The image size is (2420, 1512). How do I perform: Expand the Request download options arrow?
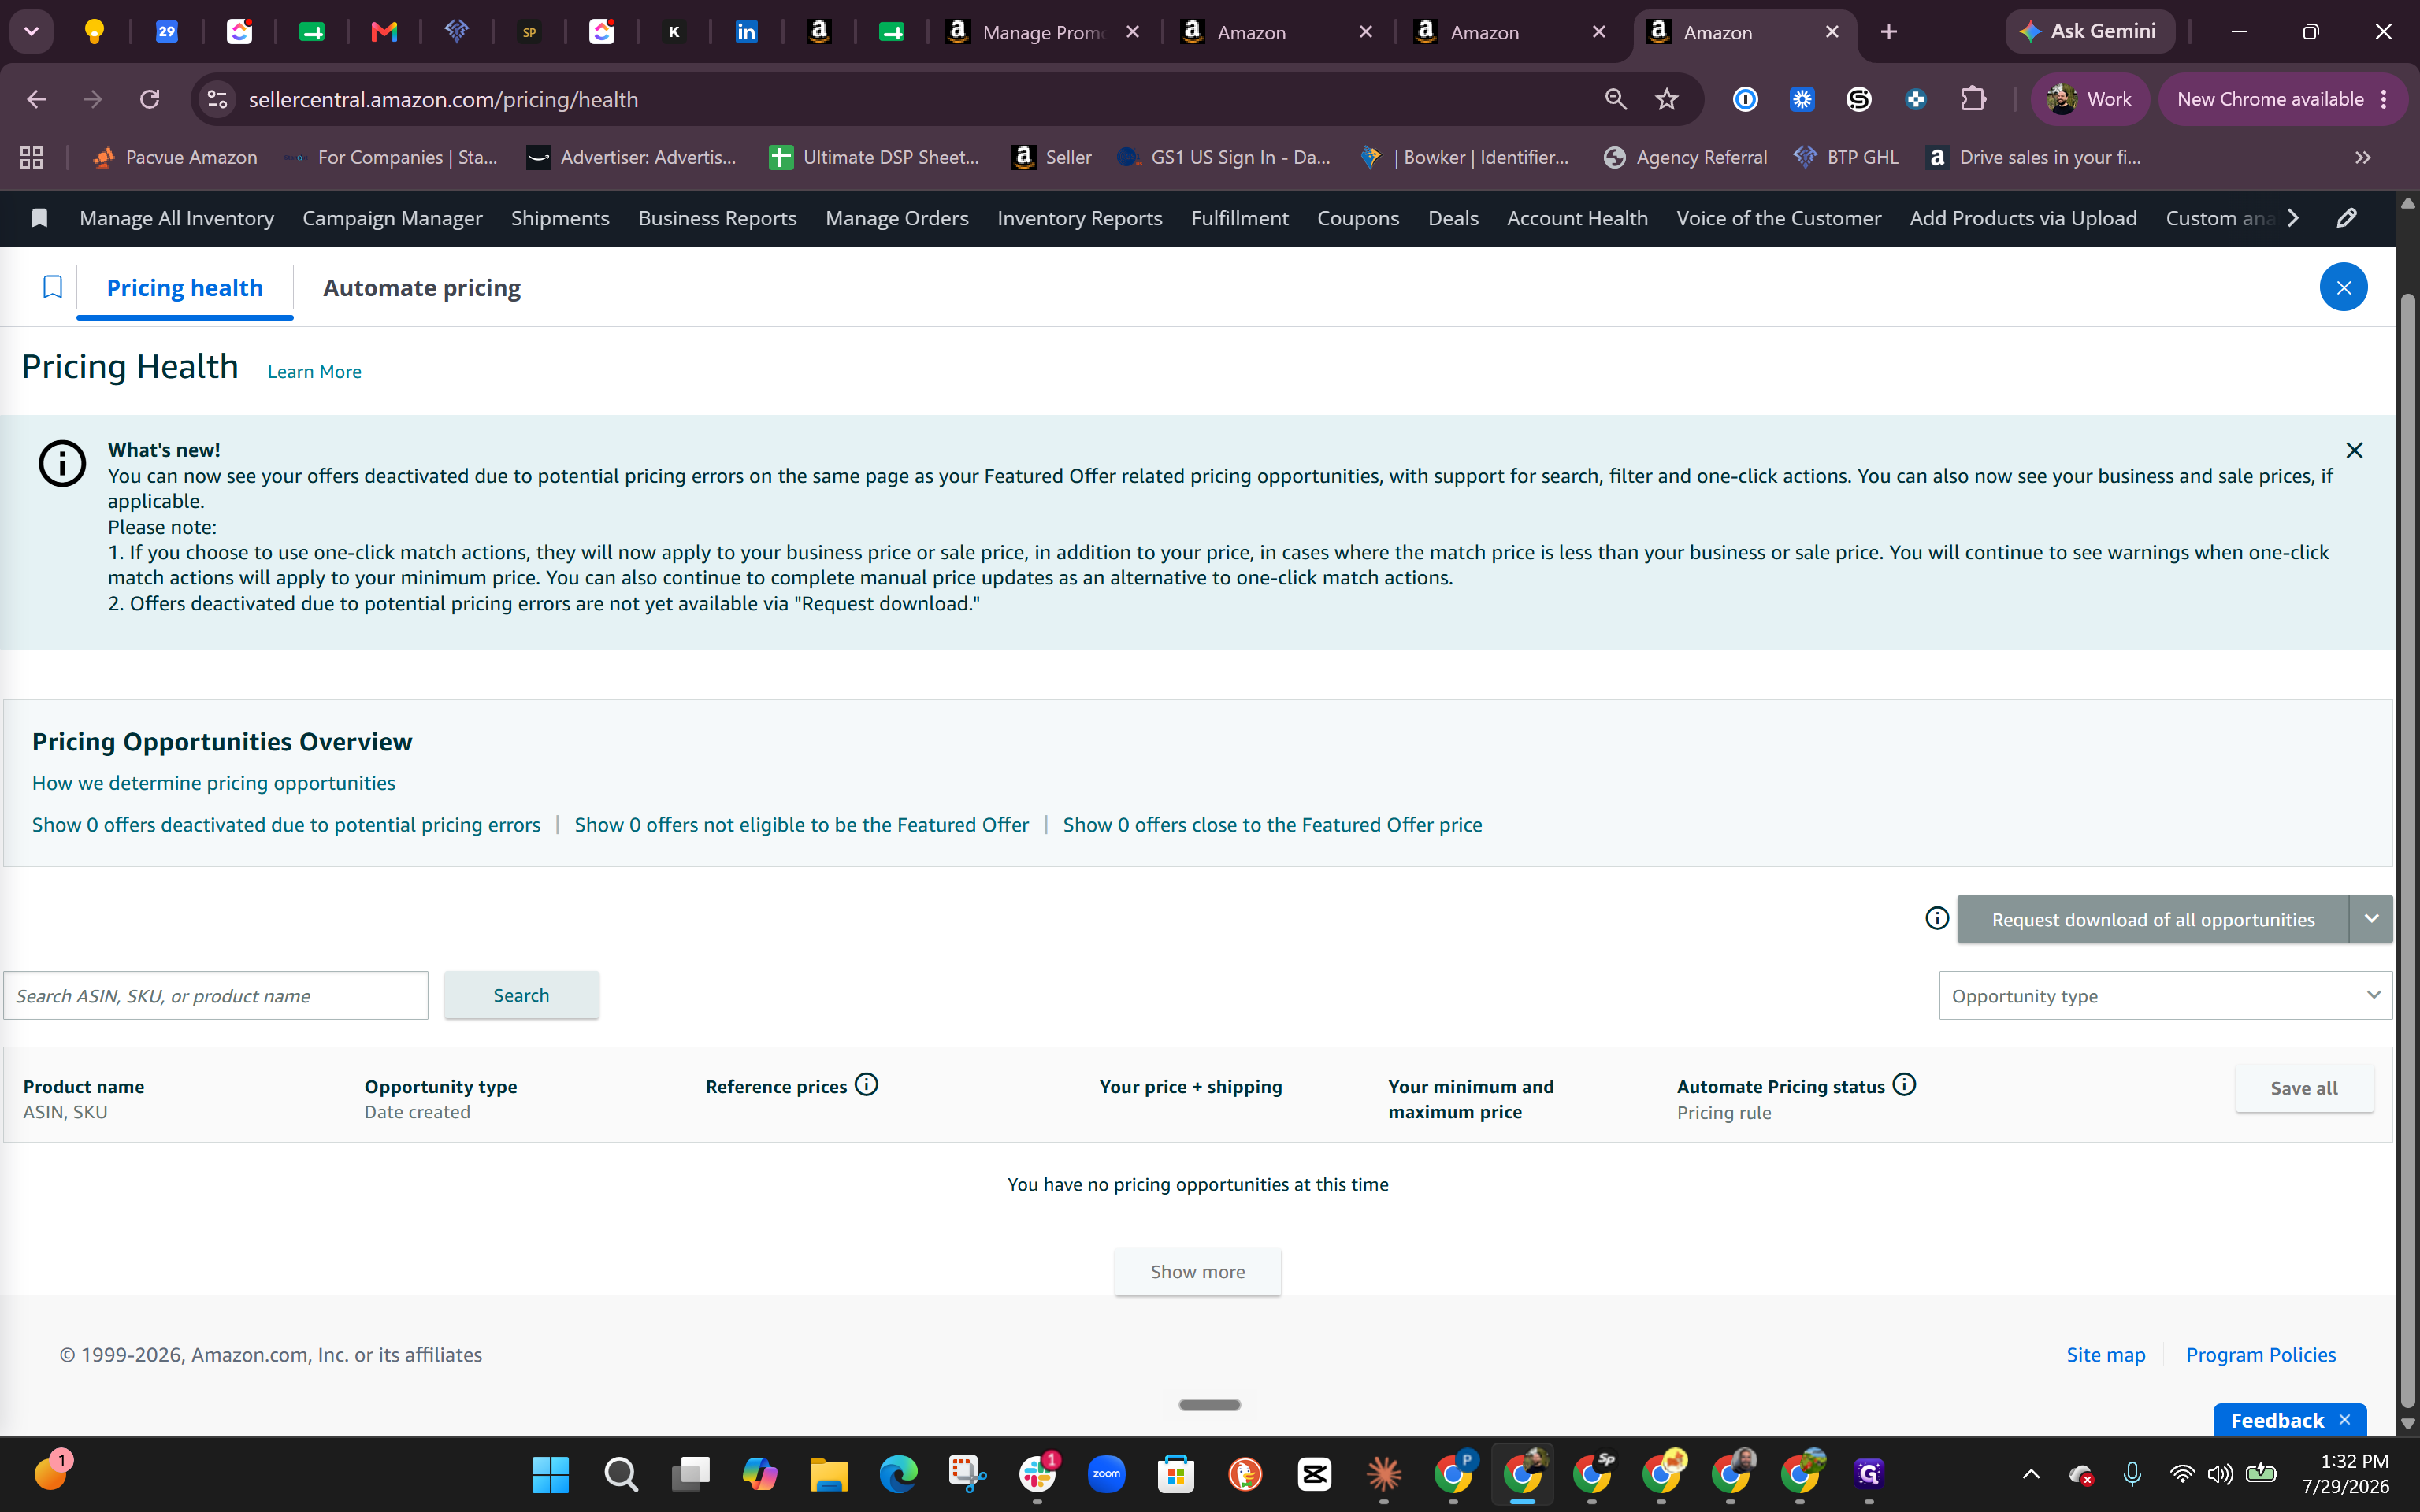coord(2371,919)
